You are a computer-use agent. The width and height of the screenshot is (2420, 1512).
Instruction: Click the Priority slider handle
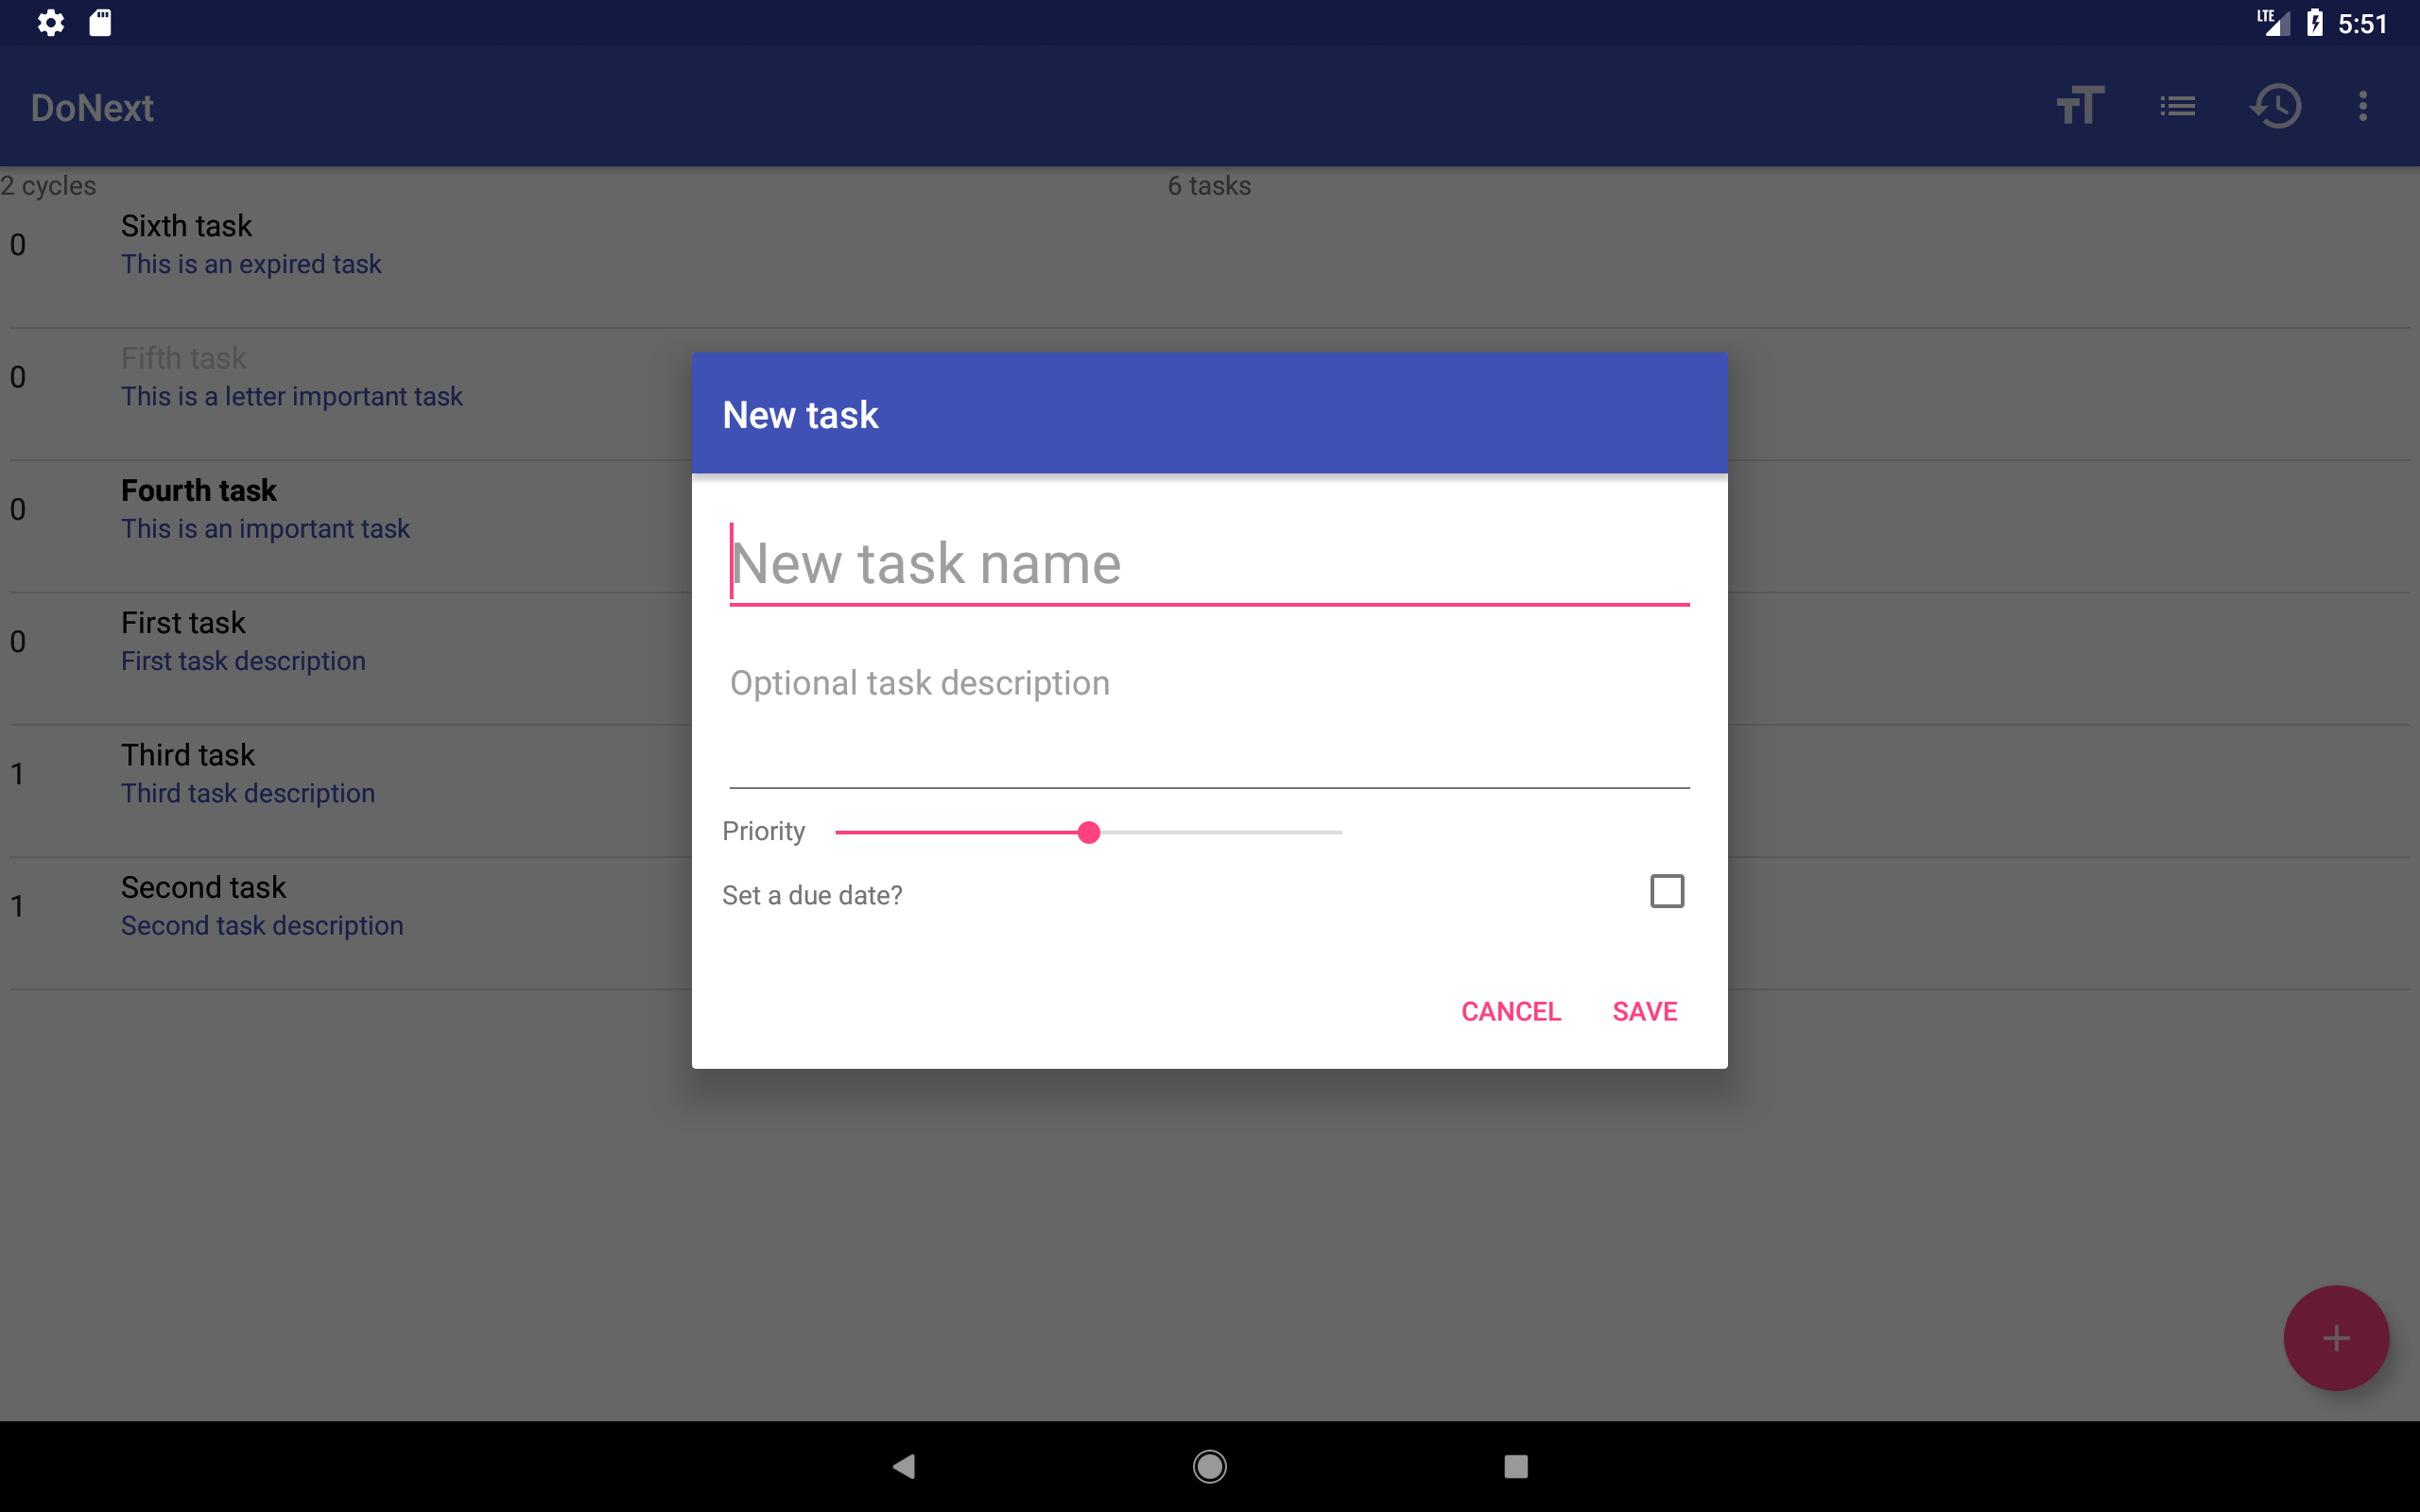click(x=1089, y=832)
